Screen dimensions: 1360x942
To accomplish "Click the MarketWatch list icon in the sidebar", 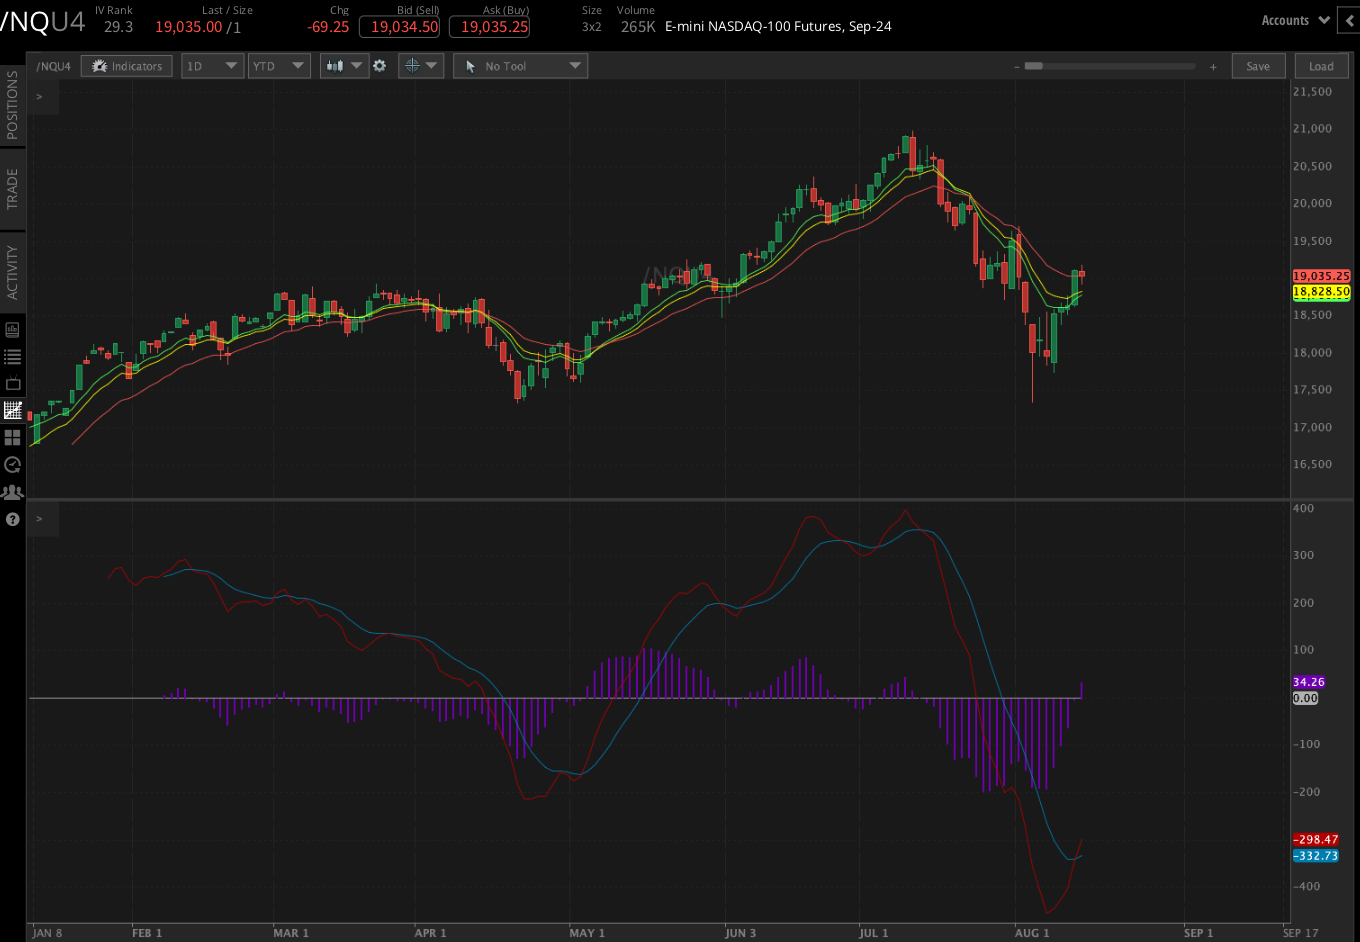I will pos(14,355).
